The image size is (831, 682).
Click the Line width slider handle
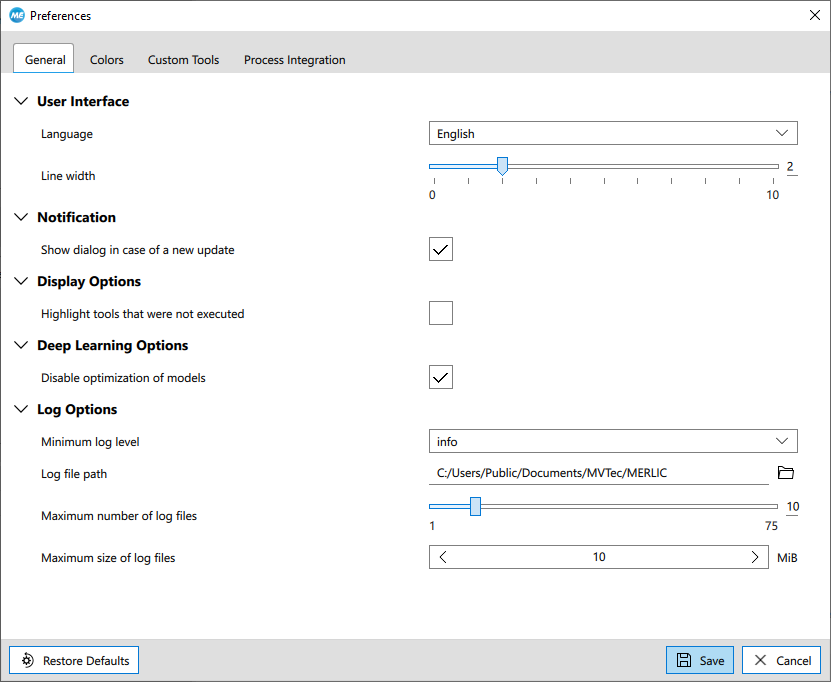[x=502, y=166]
